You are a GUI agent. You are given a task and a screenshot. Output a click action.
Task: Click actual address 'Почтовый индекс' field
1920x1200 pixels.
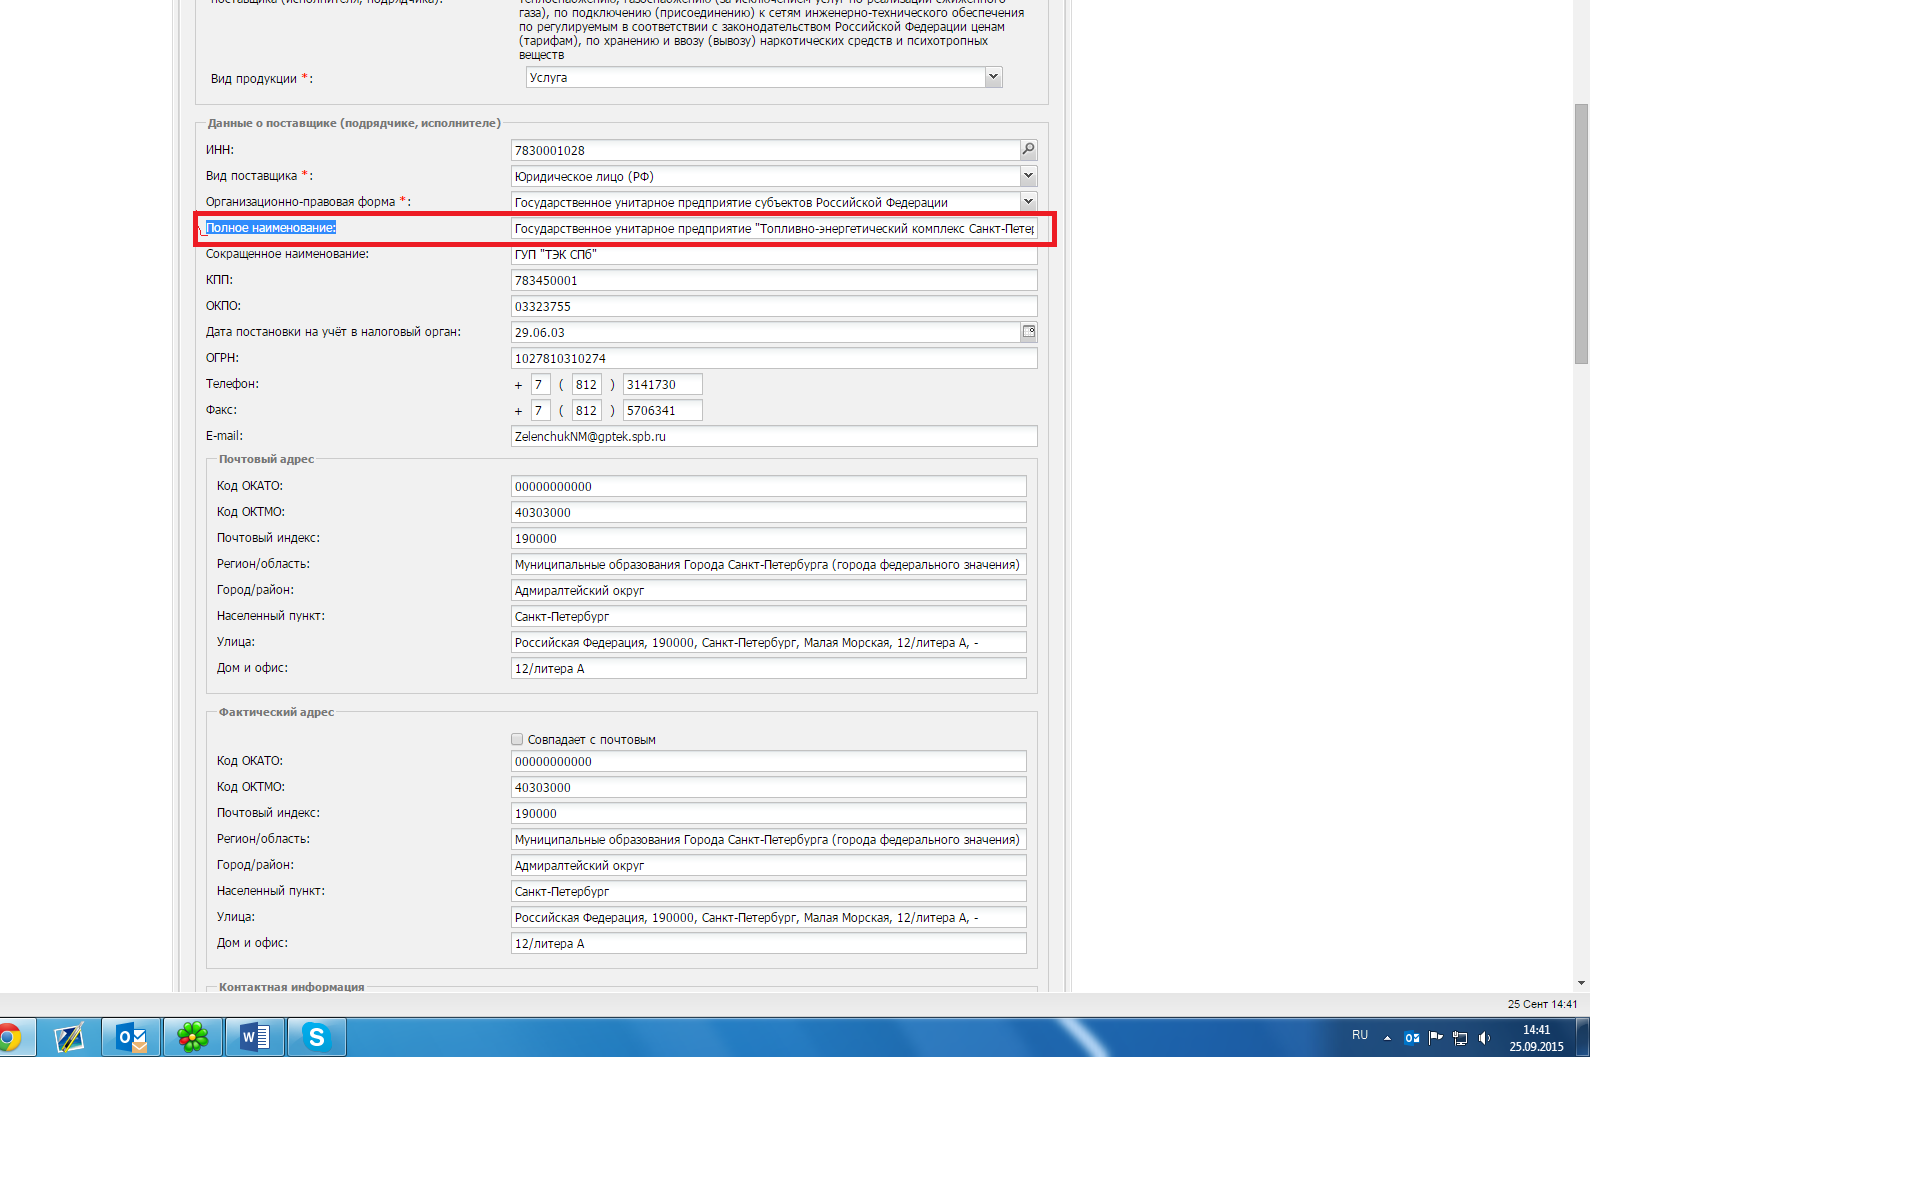(x=769, y=813)
